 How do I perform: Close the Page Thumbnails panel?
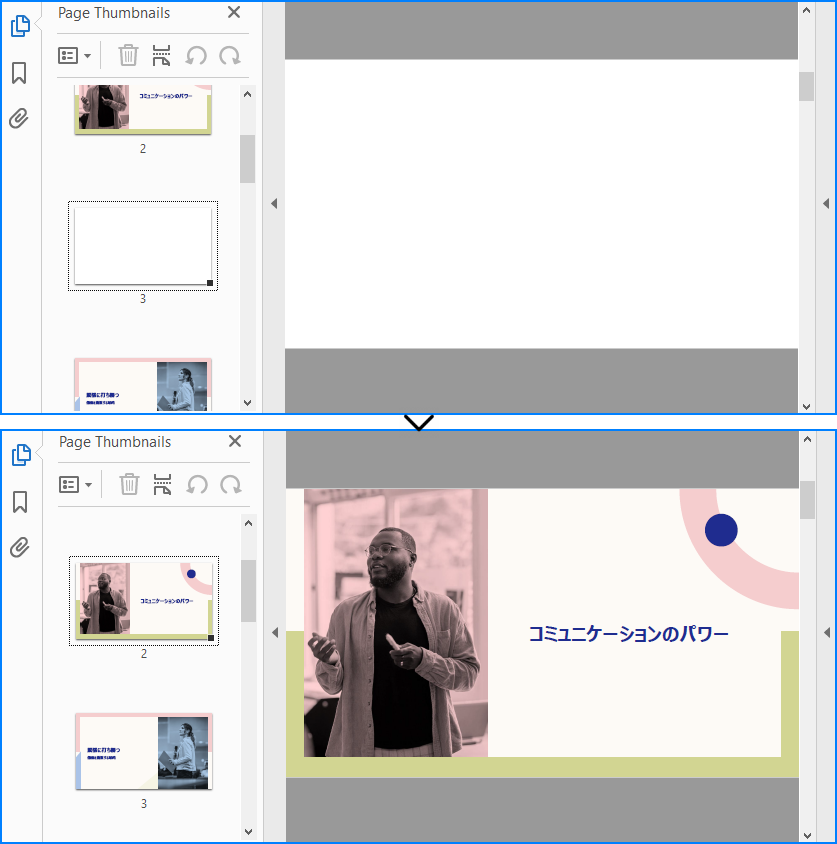pyautogui.click(x=233, y=13)
